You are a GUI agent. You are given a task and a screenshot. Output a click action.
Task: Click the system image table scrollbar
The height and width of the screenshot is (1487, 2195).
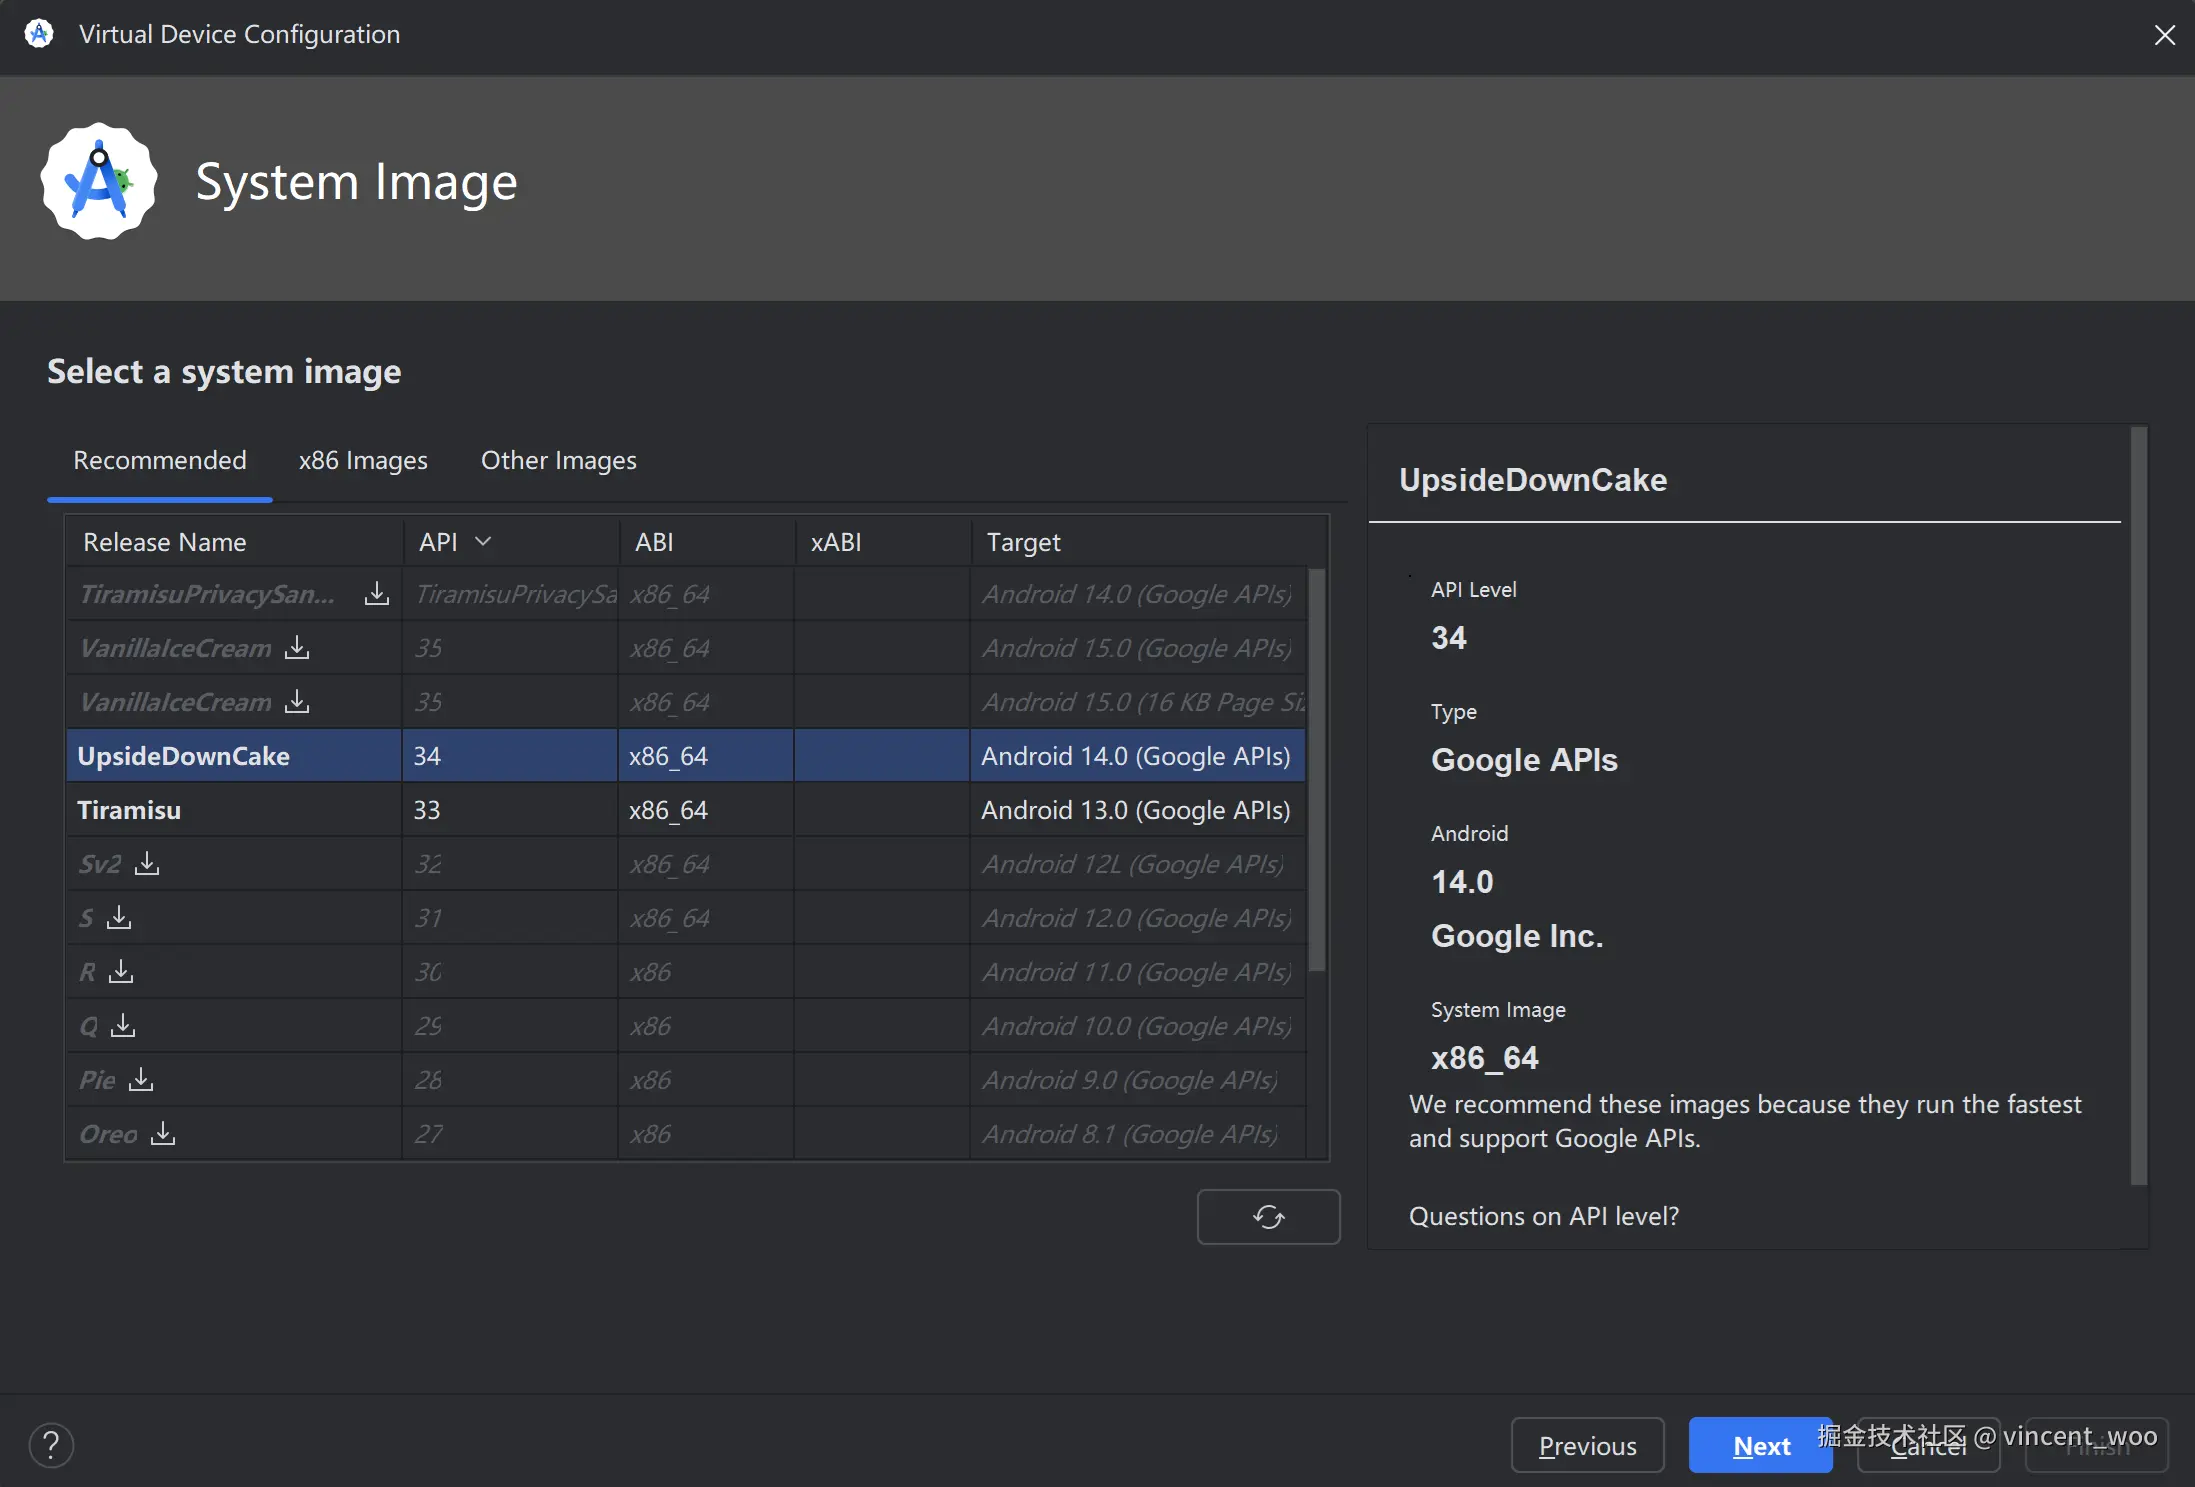point(1317,770)
